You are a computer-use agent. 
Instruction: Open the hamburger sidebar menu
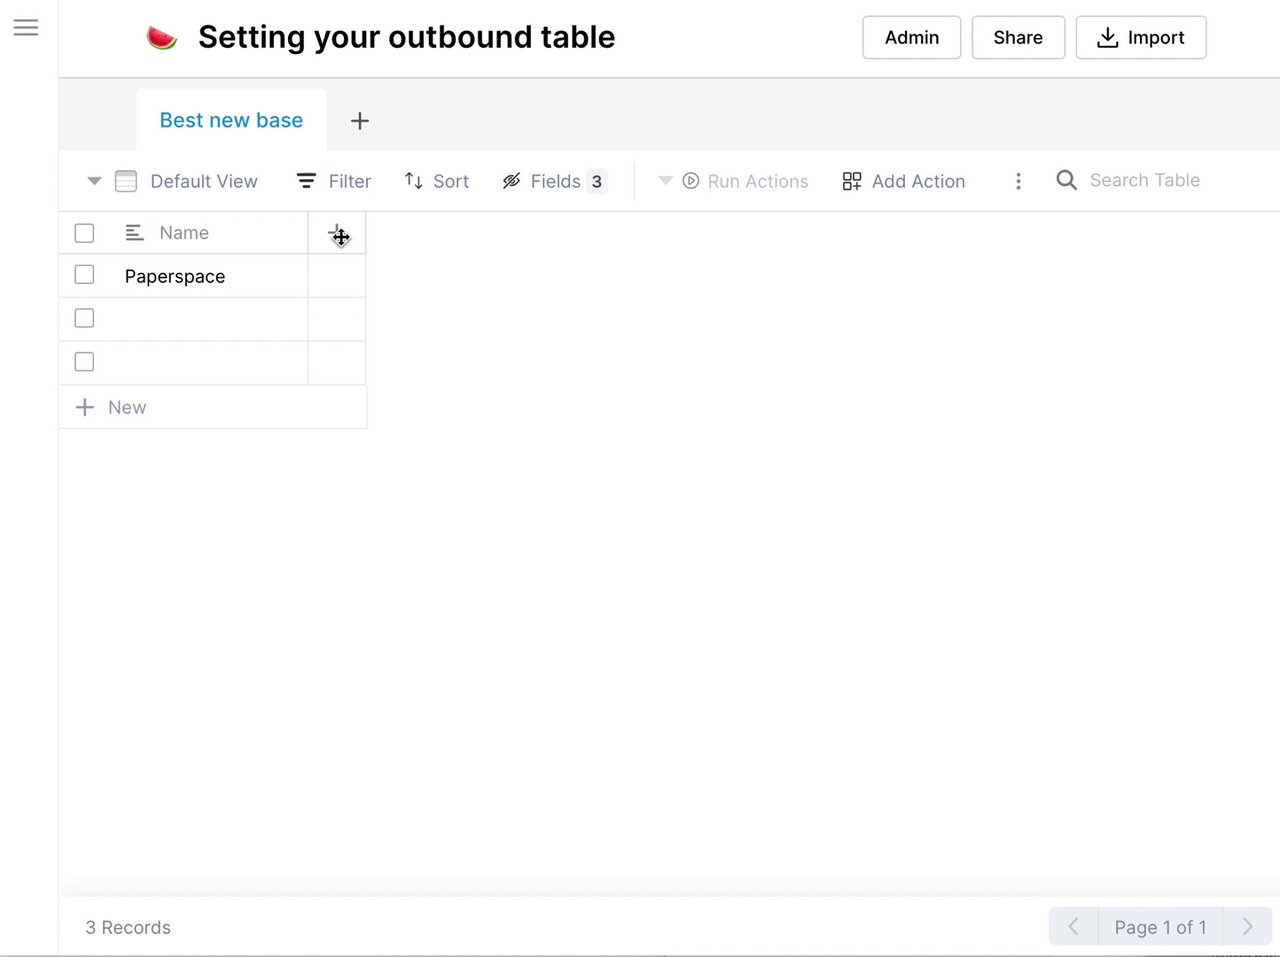tap(26, 28)
